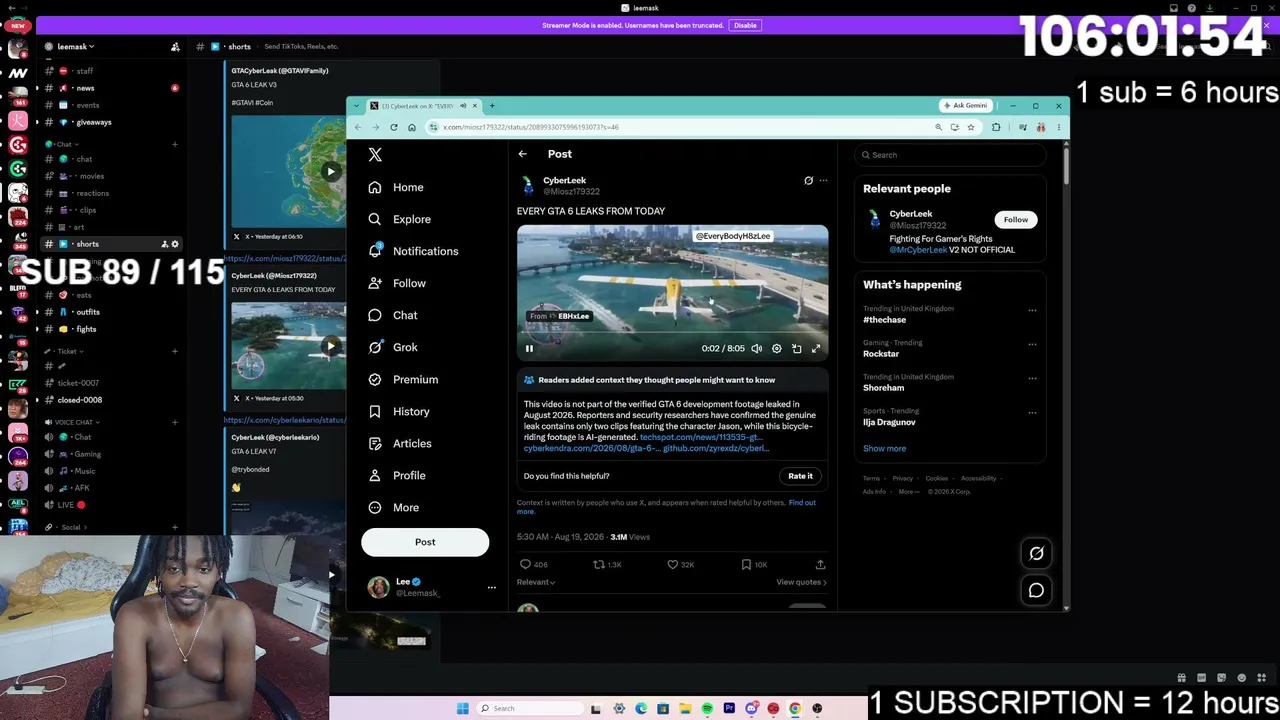Open the floating Grok button
This screenshot has width=1280, height=720.
click(1036, 553)
